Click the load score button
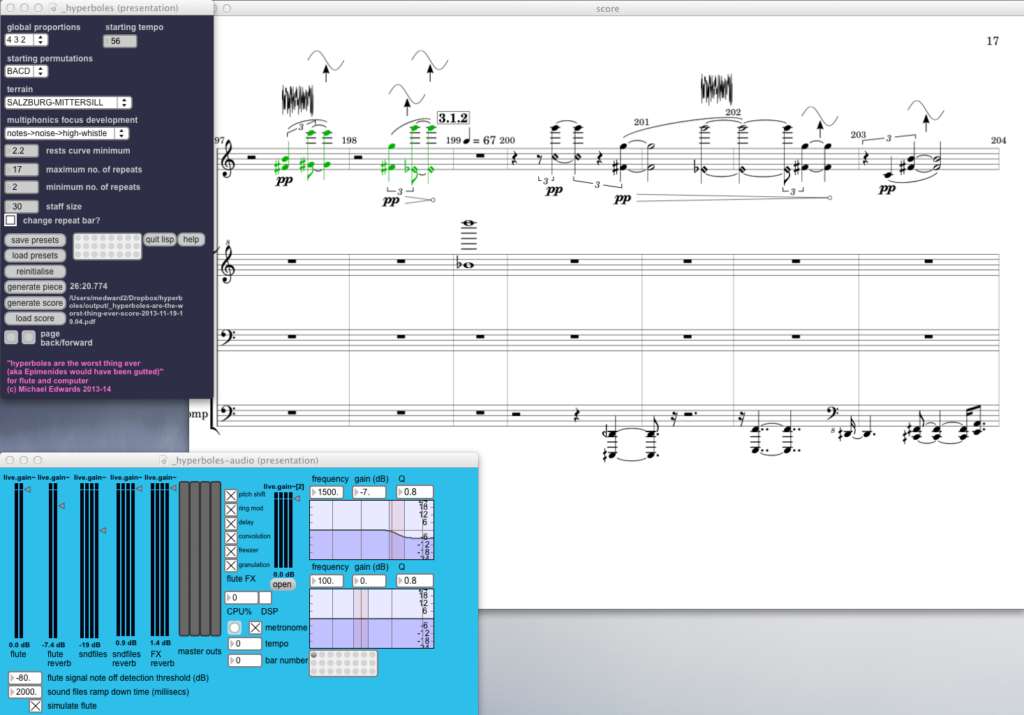 pyautogui.click(x=35, y=318)
